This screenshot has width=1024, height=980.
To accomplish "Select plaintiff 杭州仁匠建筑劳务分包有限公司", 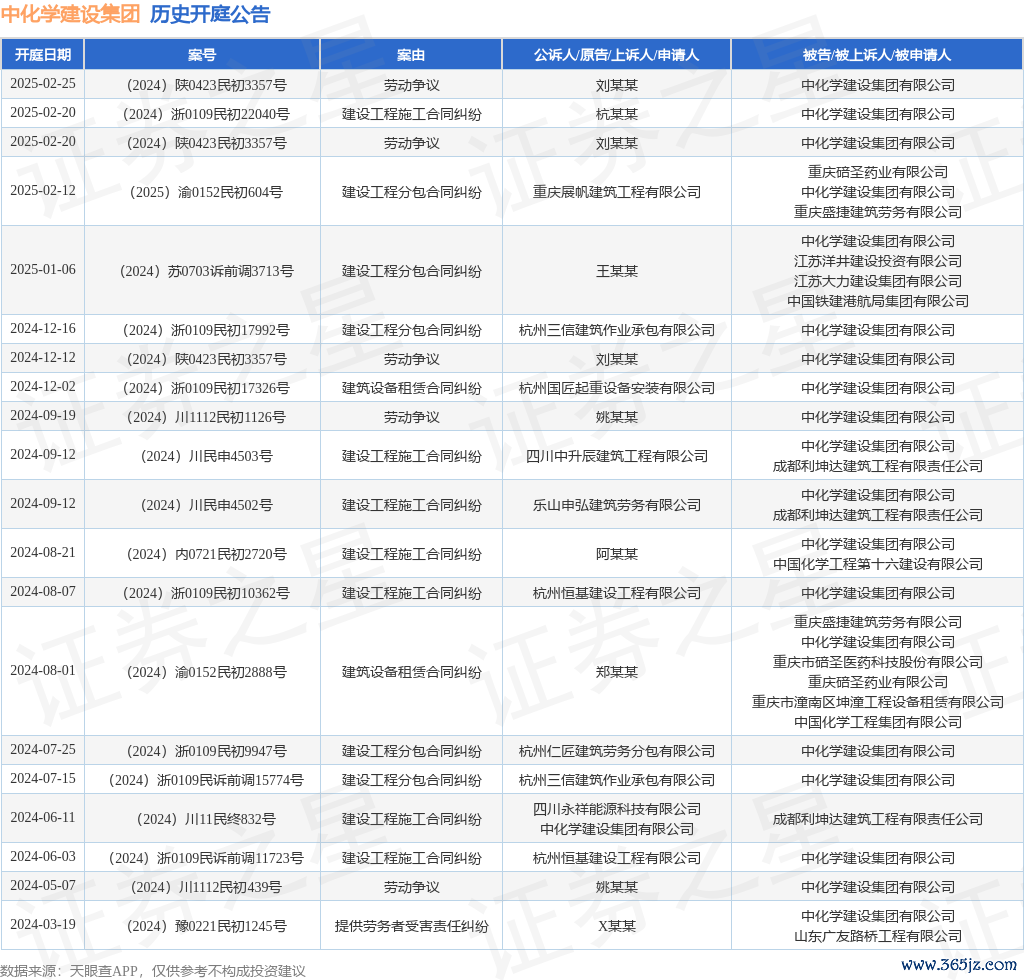I will point(616,751).
